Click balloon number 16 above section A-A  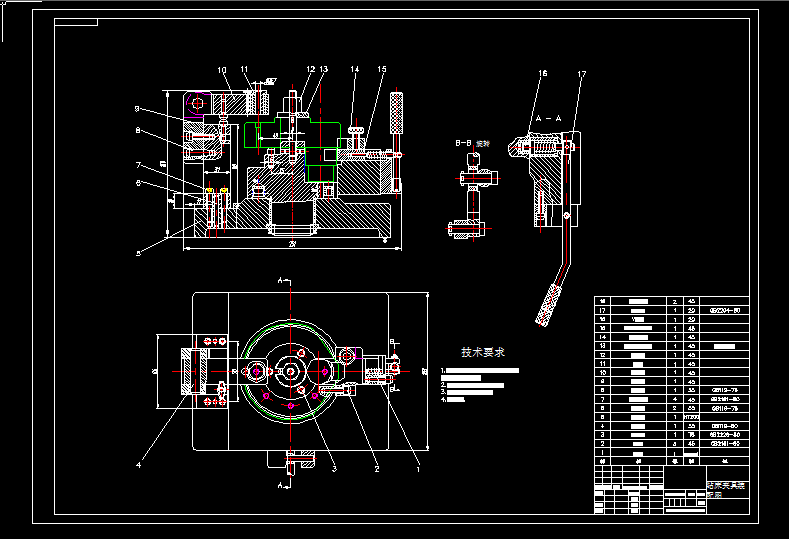click(x=543, y=73)
